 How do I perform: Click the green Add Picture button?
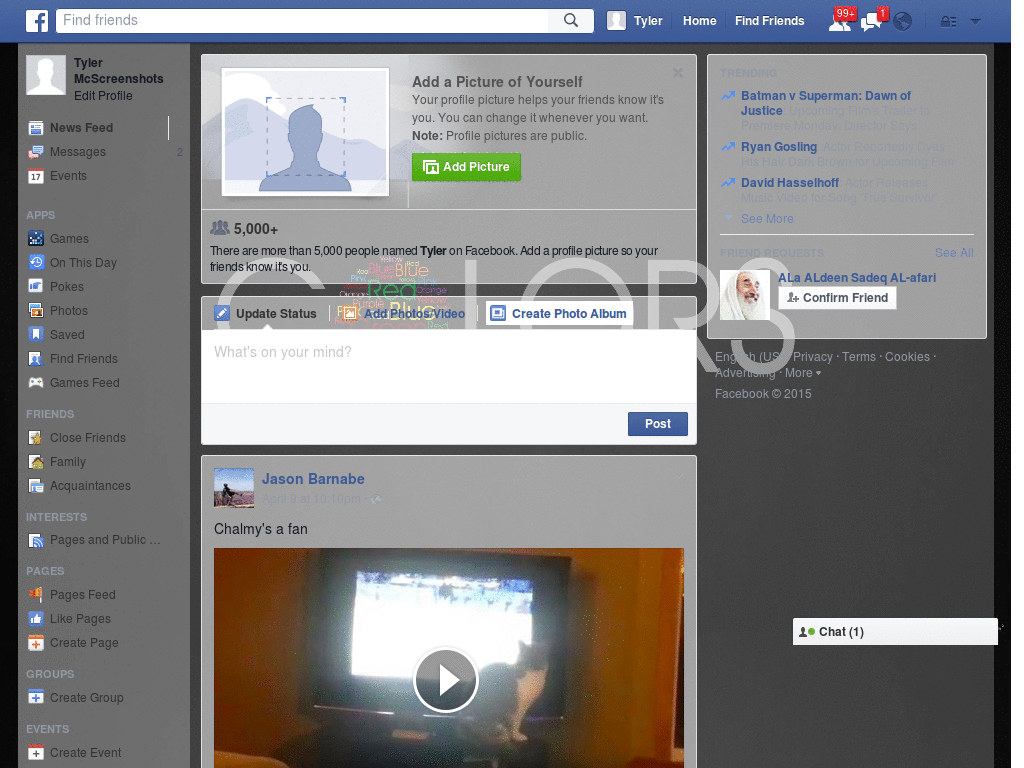coord(466,167)
